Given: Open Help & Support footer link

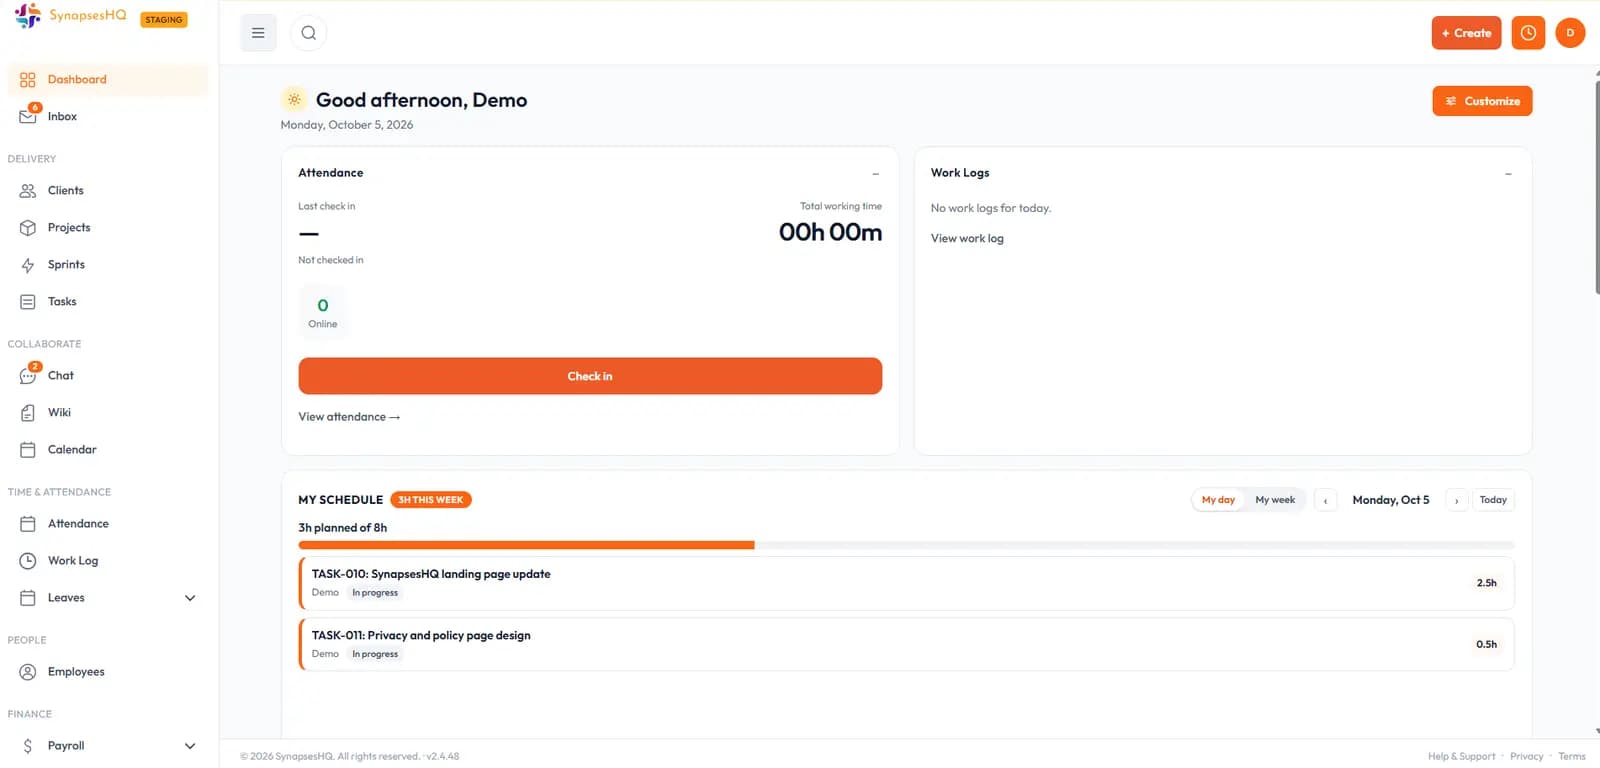Looking at the screenshot, I should tap(1461, 757).
